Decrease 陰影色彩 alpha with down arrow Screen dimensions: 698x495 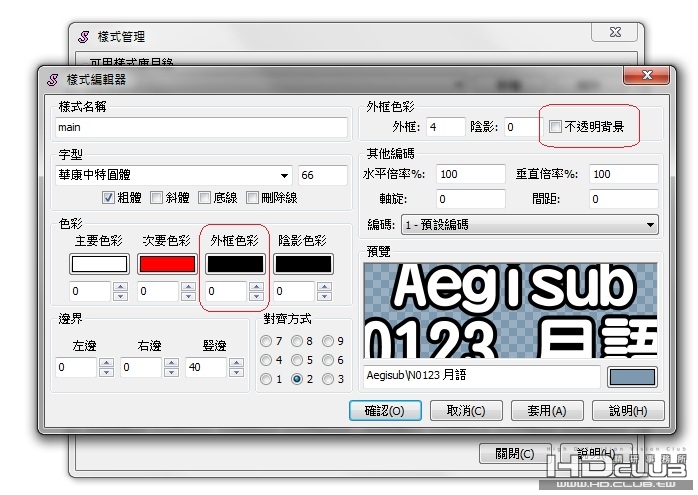[x=325, y=296]
